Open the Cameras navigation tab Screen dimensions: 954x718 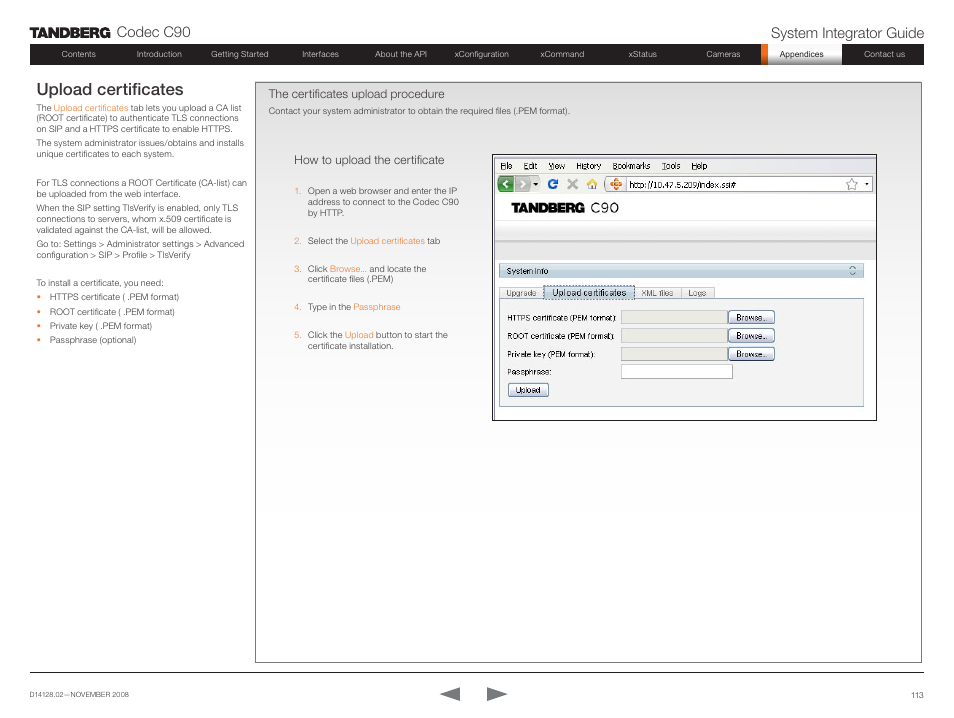point(723,54)
